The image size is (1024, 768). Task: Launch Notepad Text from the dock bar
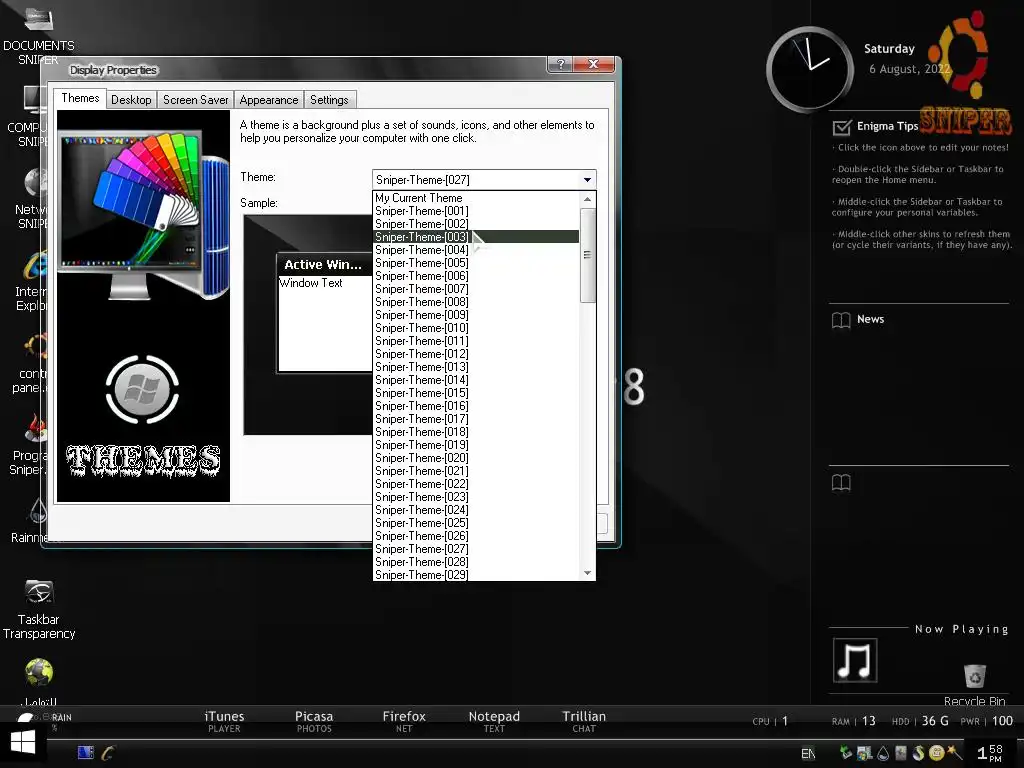pos(494,721)
